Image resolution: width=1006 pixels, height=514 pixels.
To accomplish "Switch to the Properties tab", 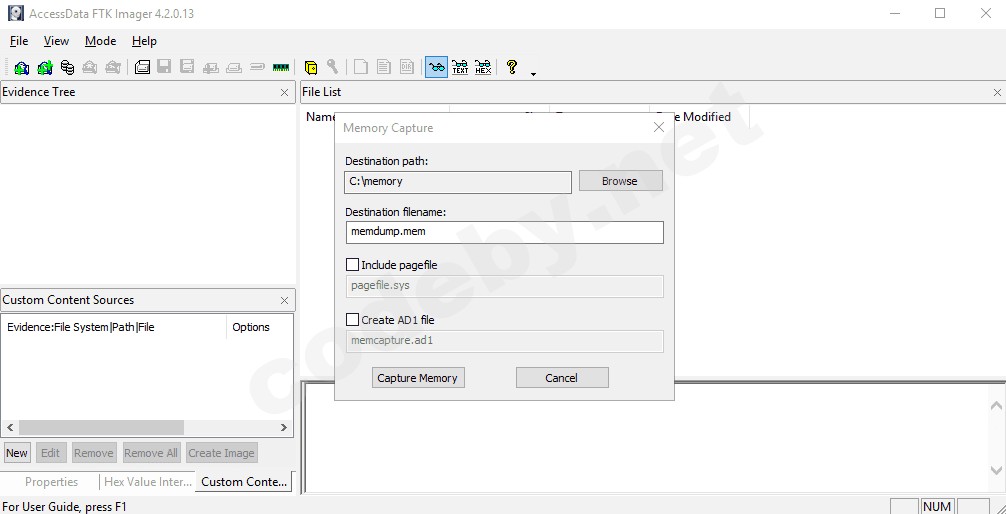I will coord(51,482).
